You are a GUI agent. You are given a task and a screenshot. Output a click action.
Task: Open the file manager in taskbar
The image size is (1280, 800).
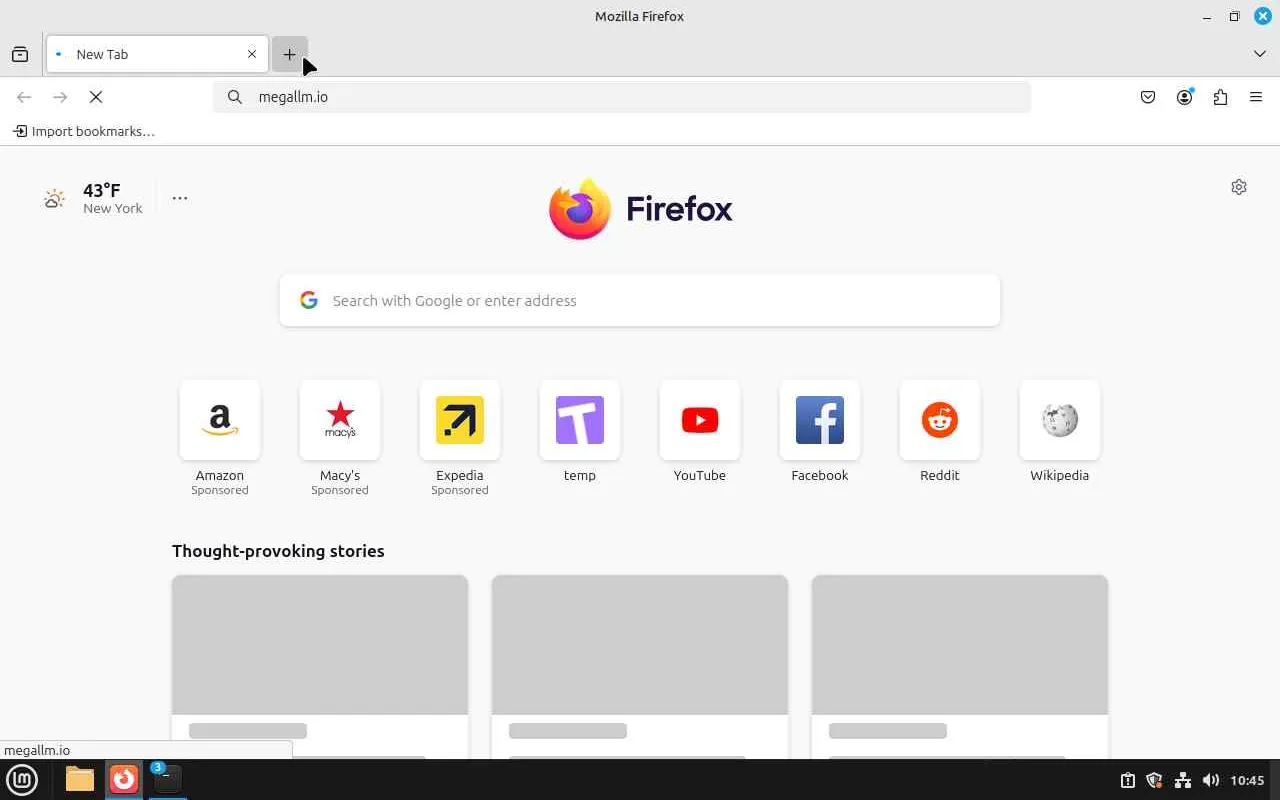pos(80,779)
